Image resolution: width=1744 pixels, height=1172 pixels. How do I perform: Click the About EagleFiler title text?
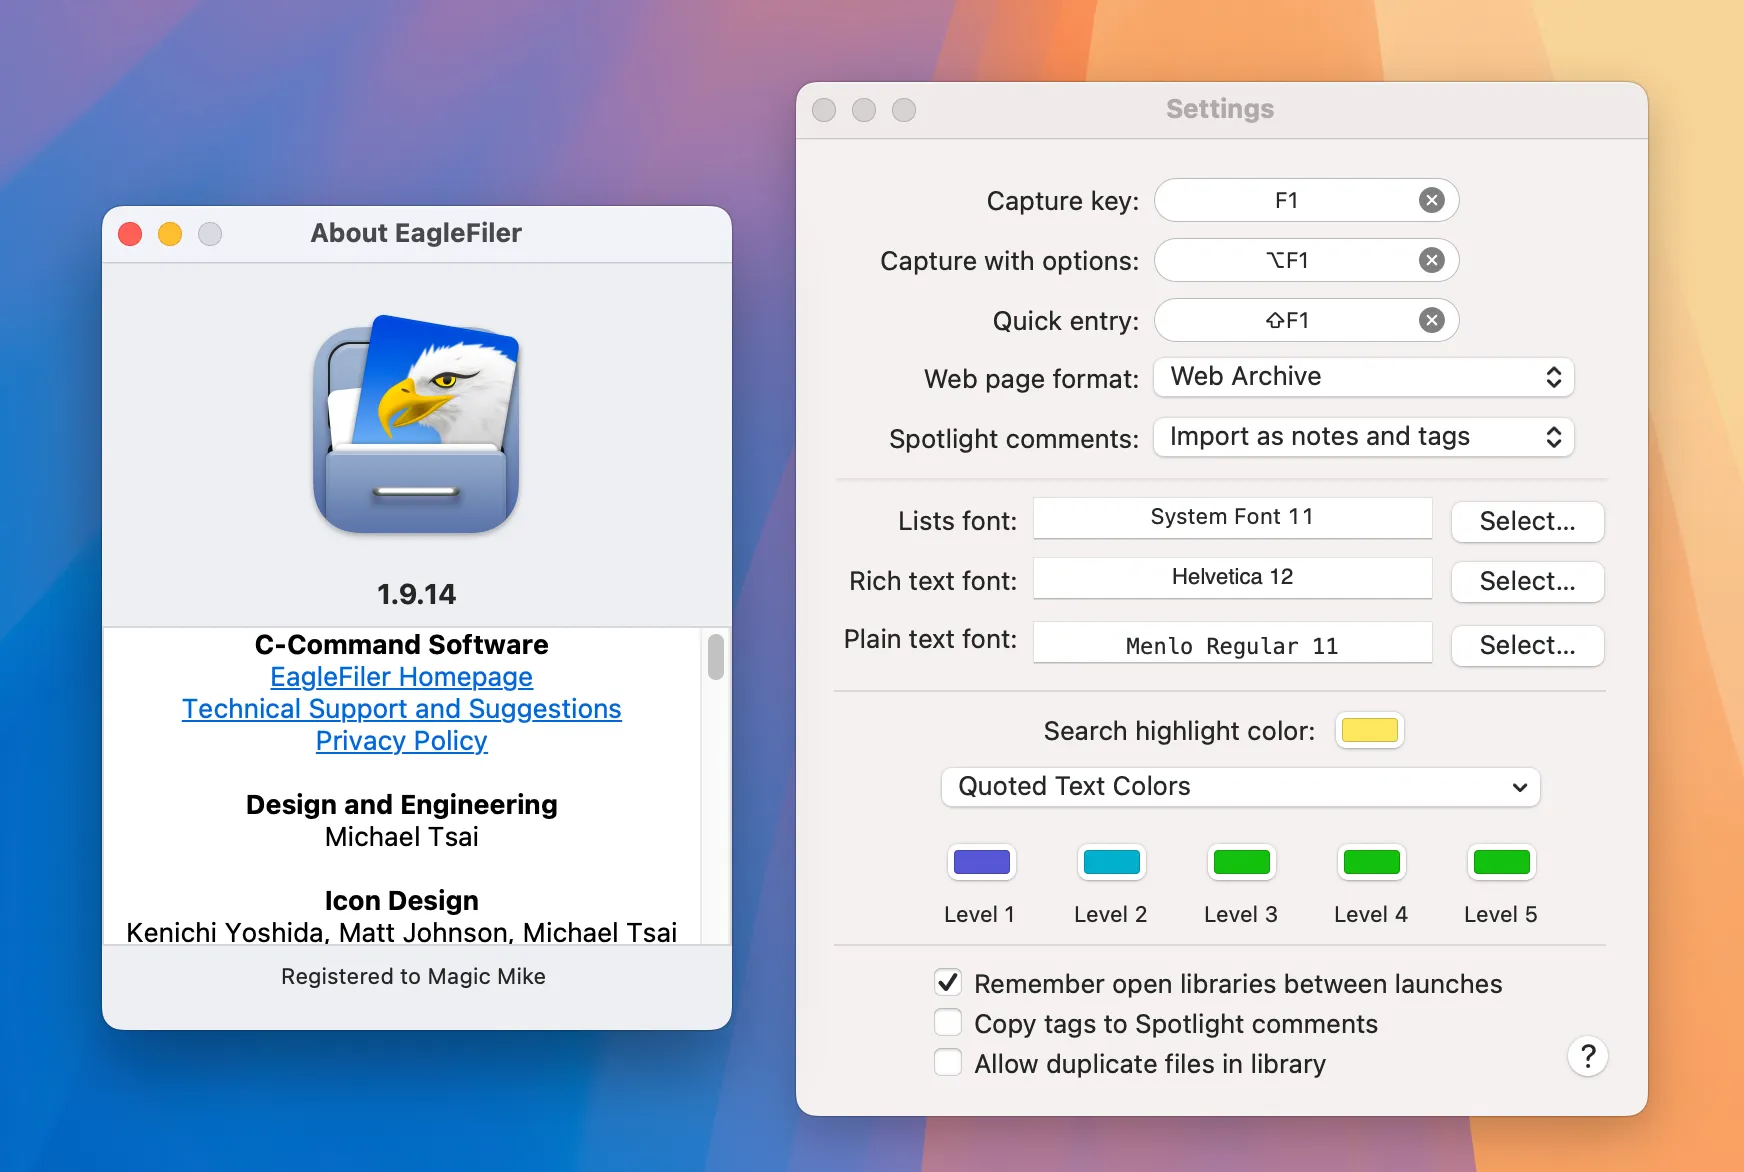416,234
